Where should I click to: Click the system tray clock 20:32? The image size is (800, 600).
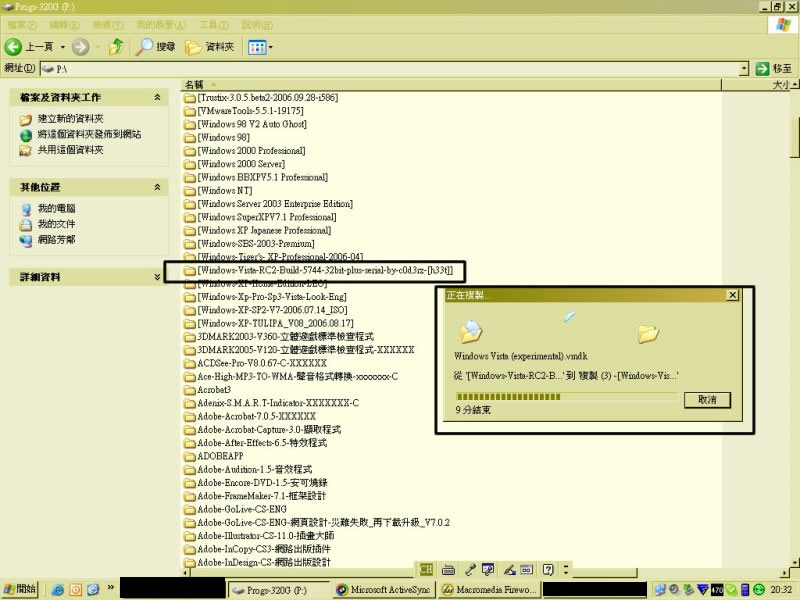coord(781,590)
